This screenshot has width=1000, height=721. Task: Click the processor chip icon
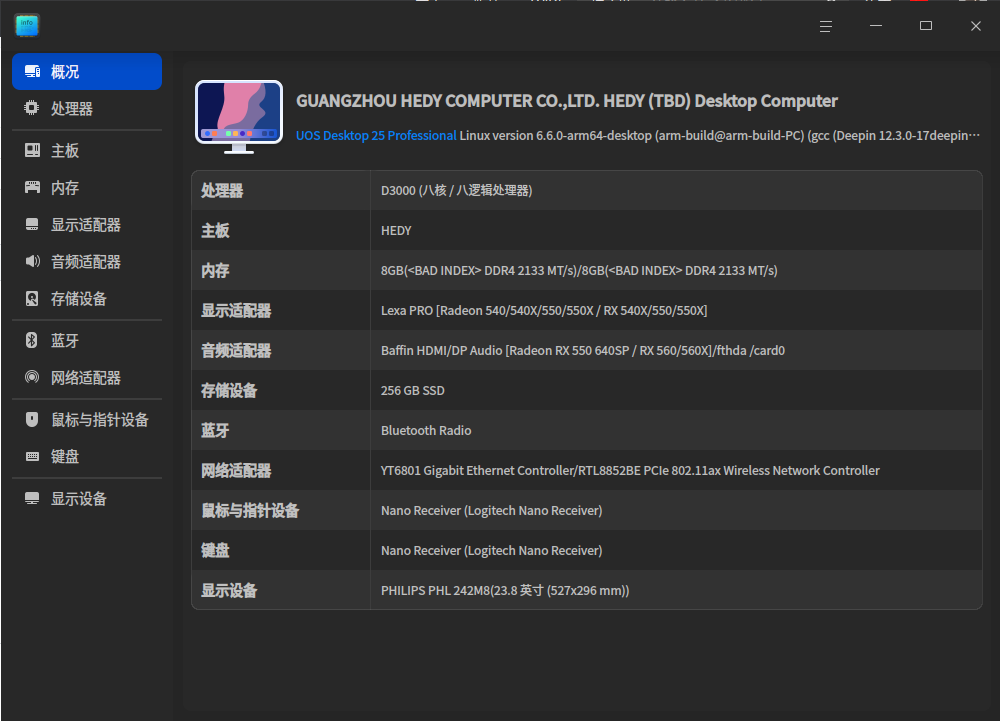point(31,108)
